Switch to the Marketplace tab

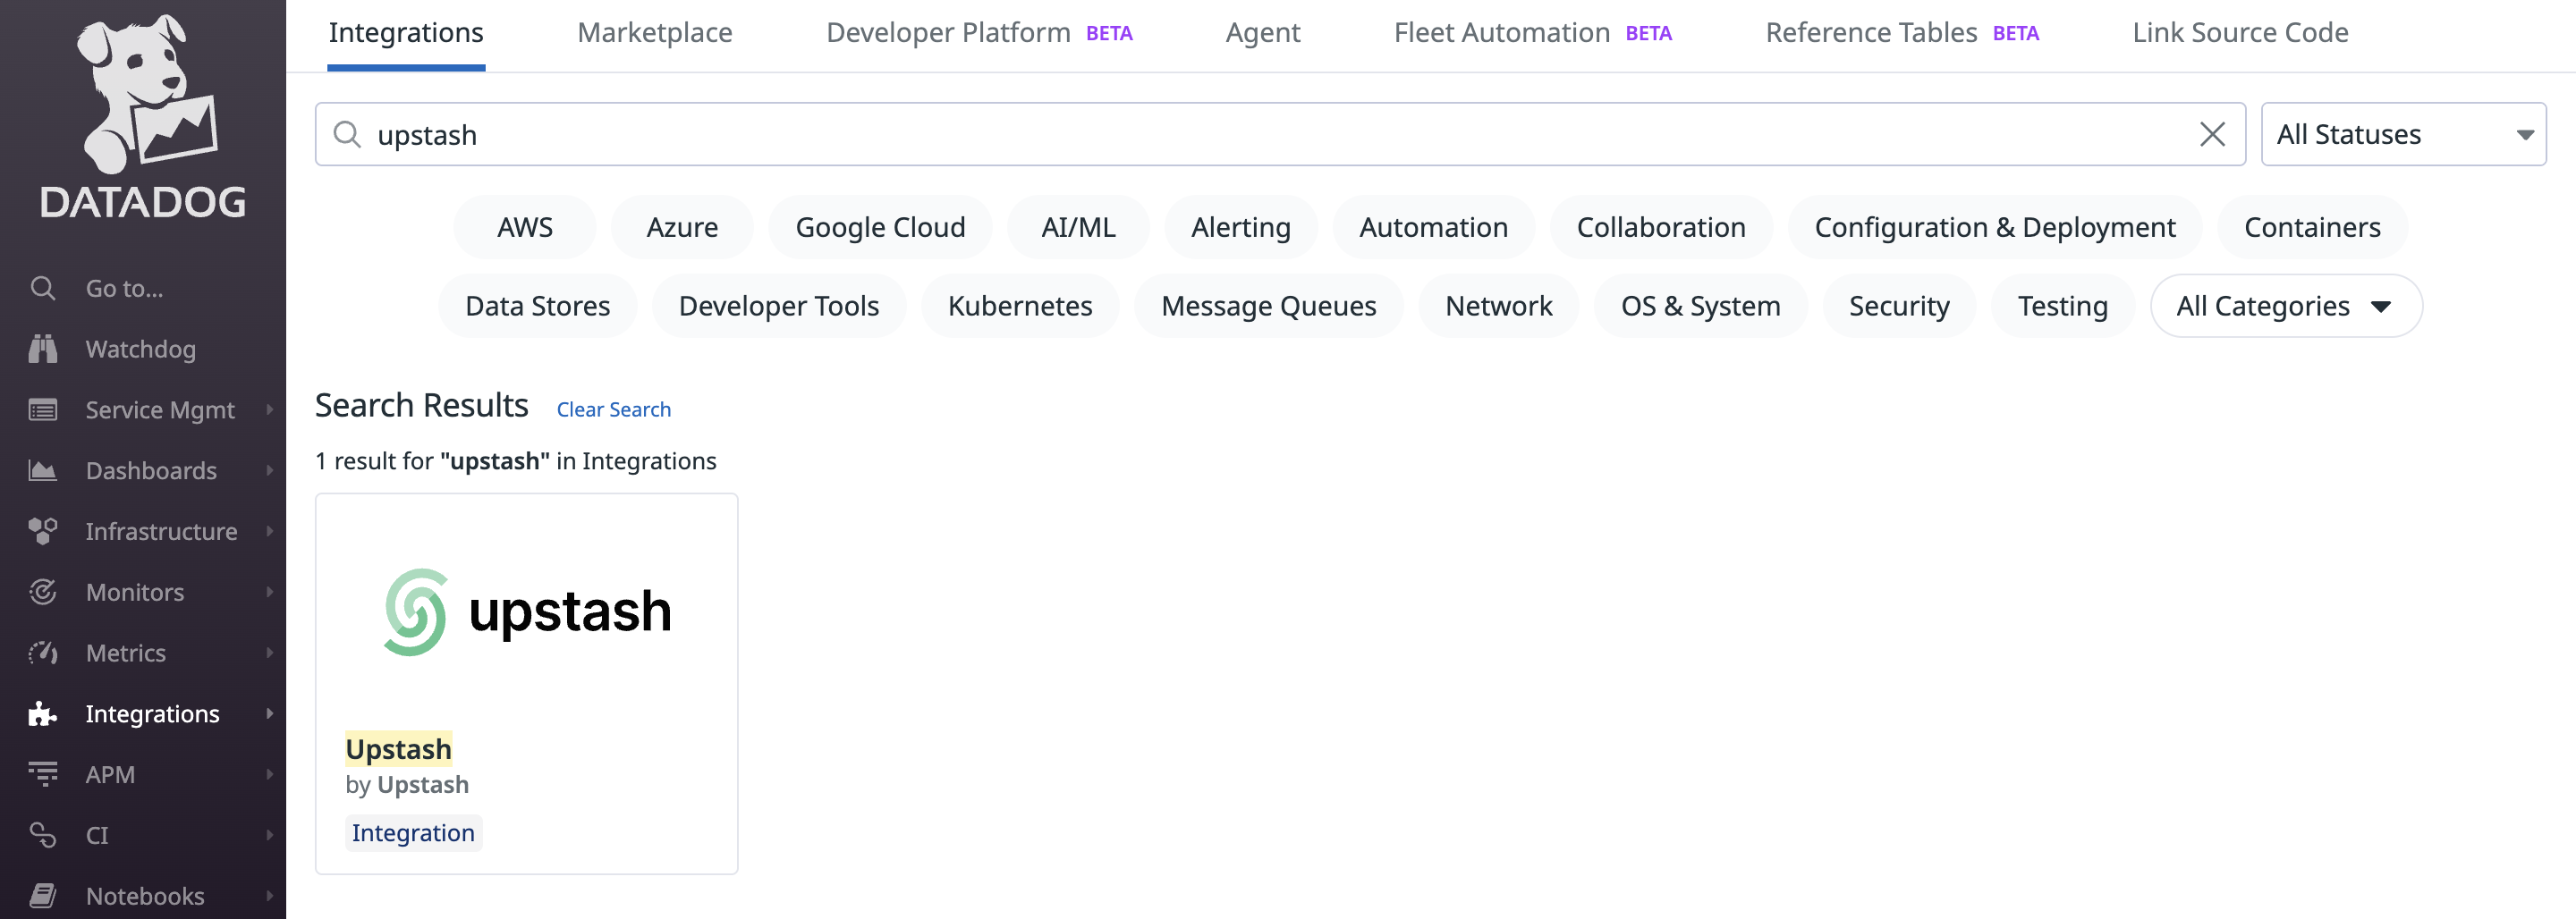point(655,33)
